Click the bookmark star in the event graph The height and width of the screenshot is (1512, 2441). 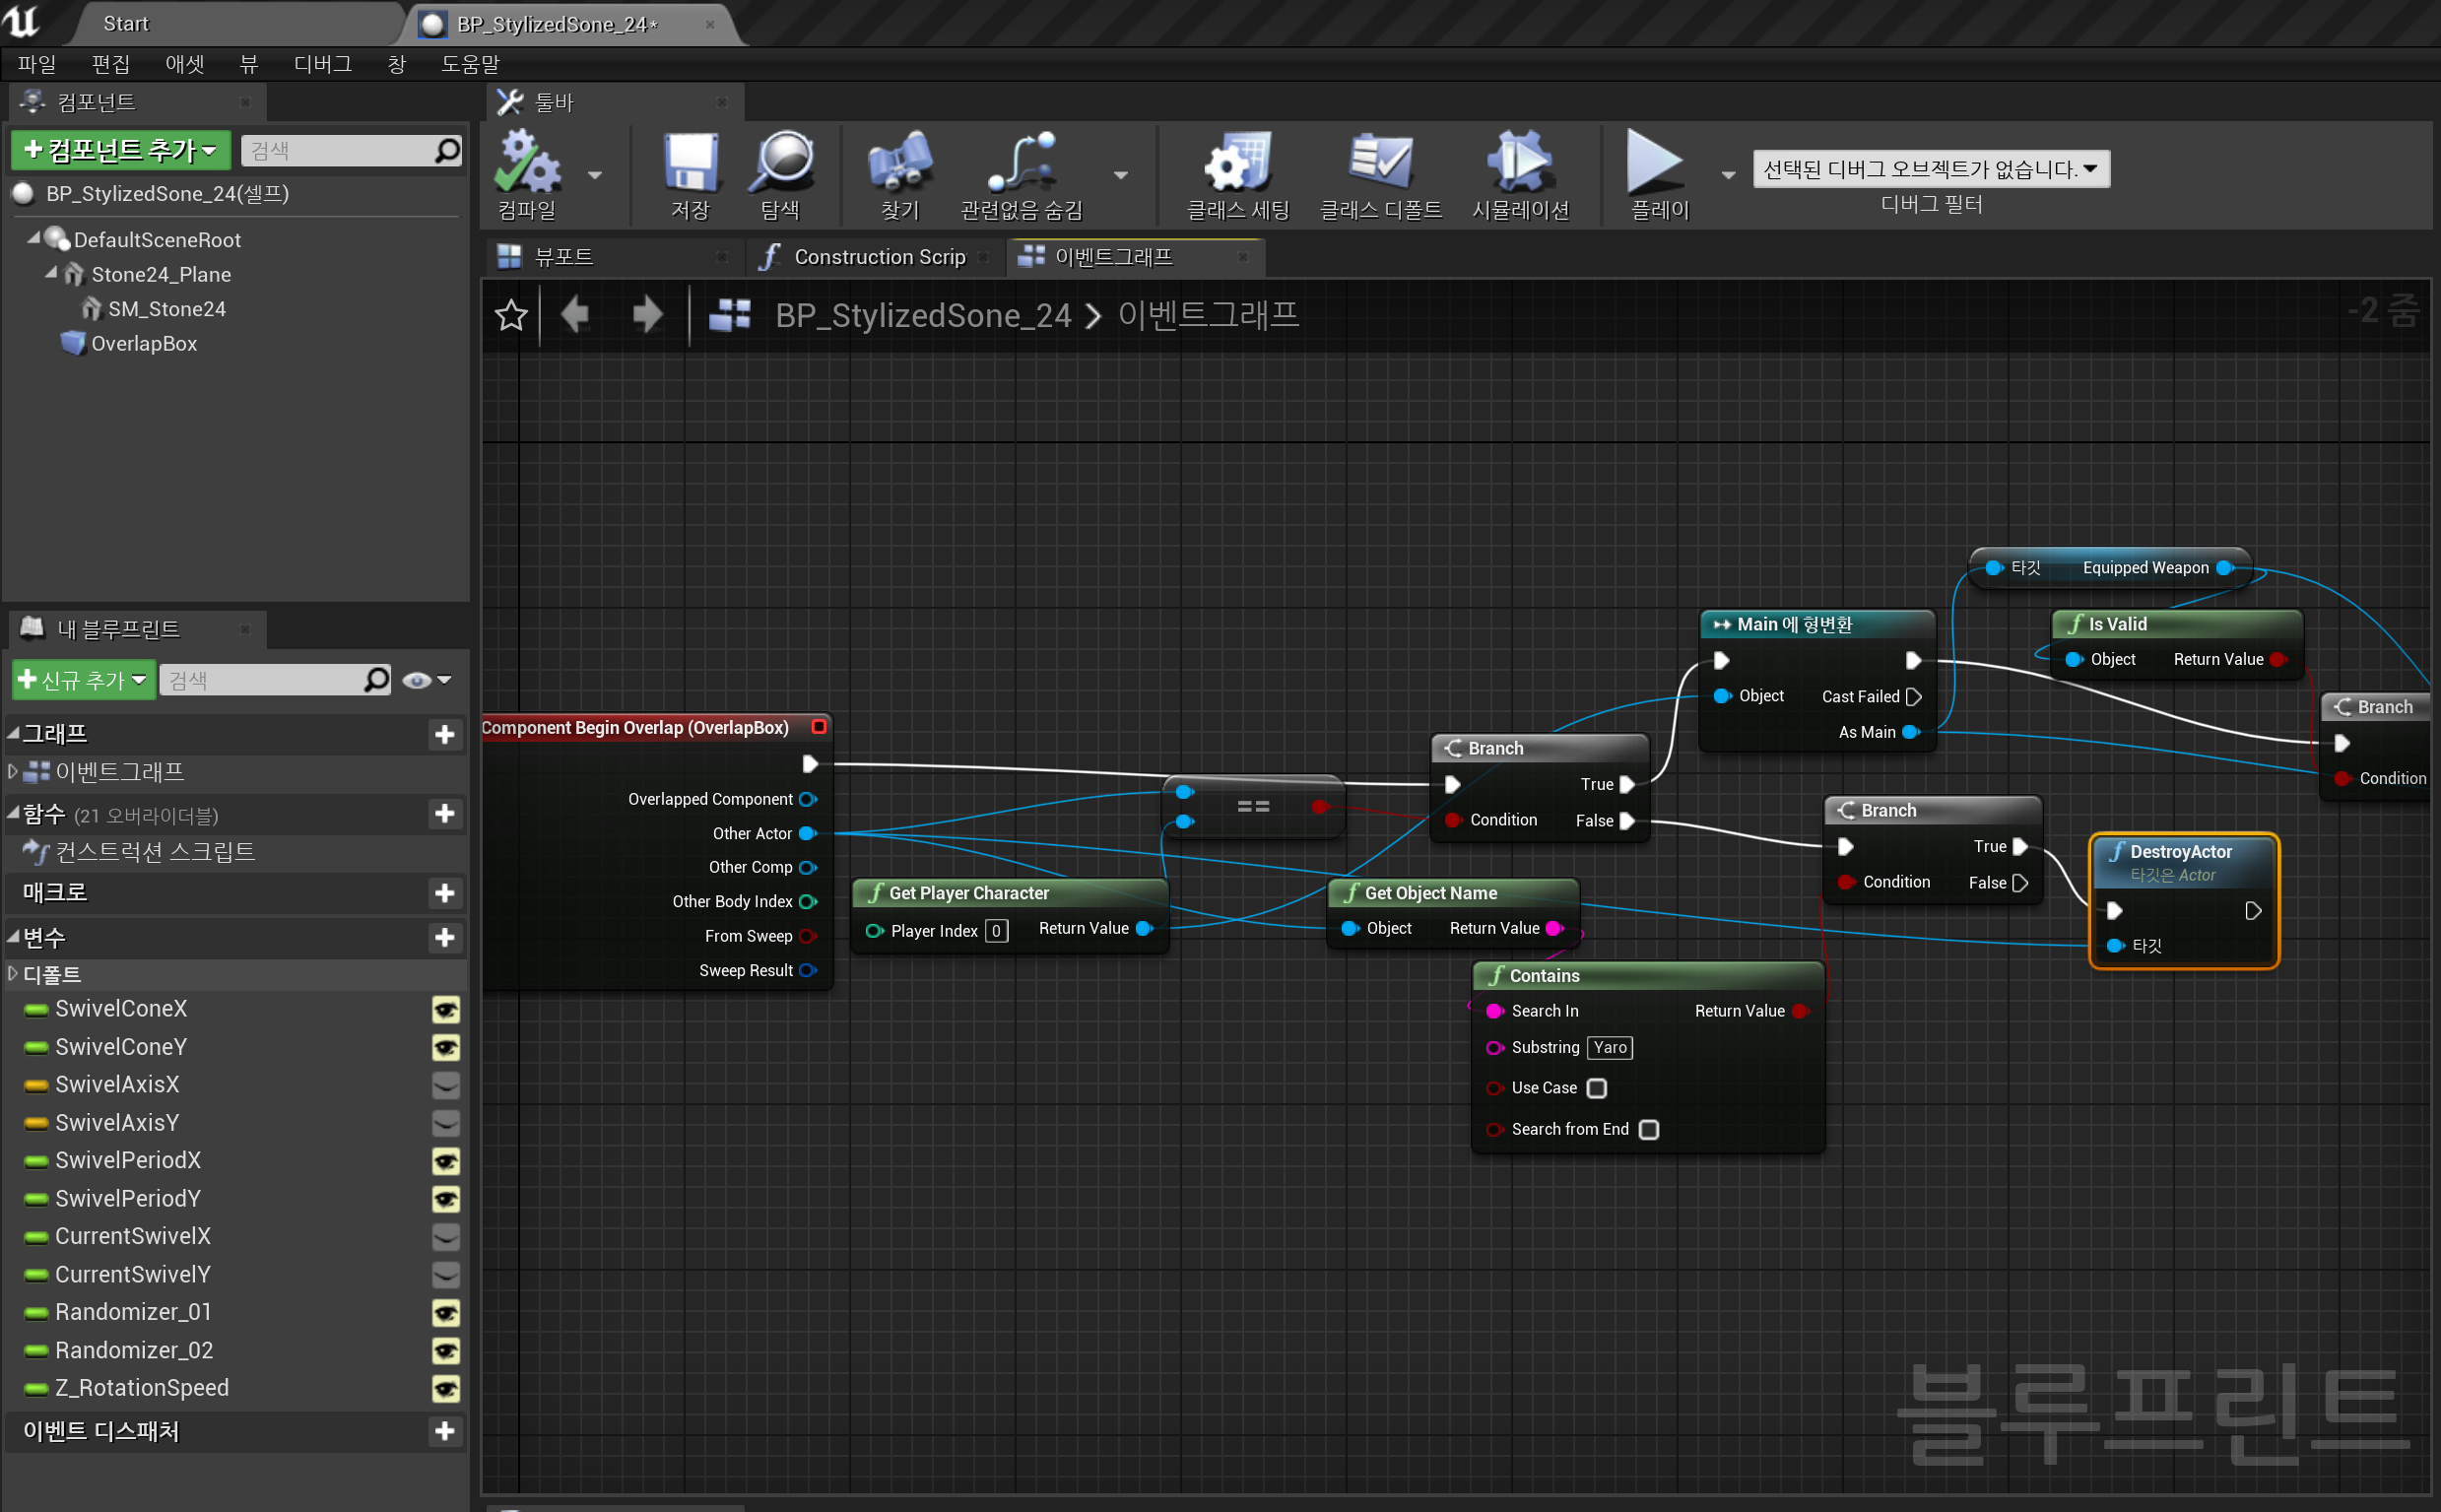510,315
